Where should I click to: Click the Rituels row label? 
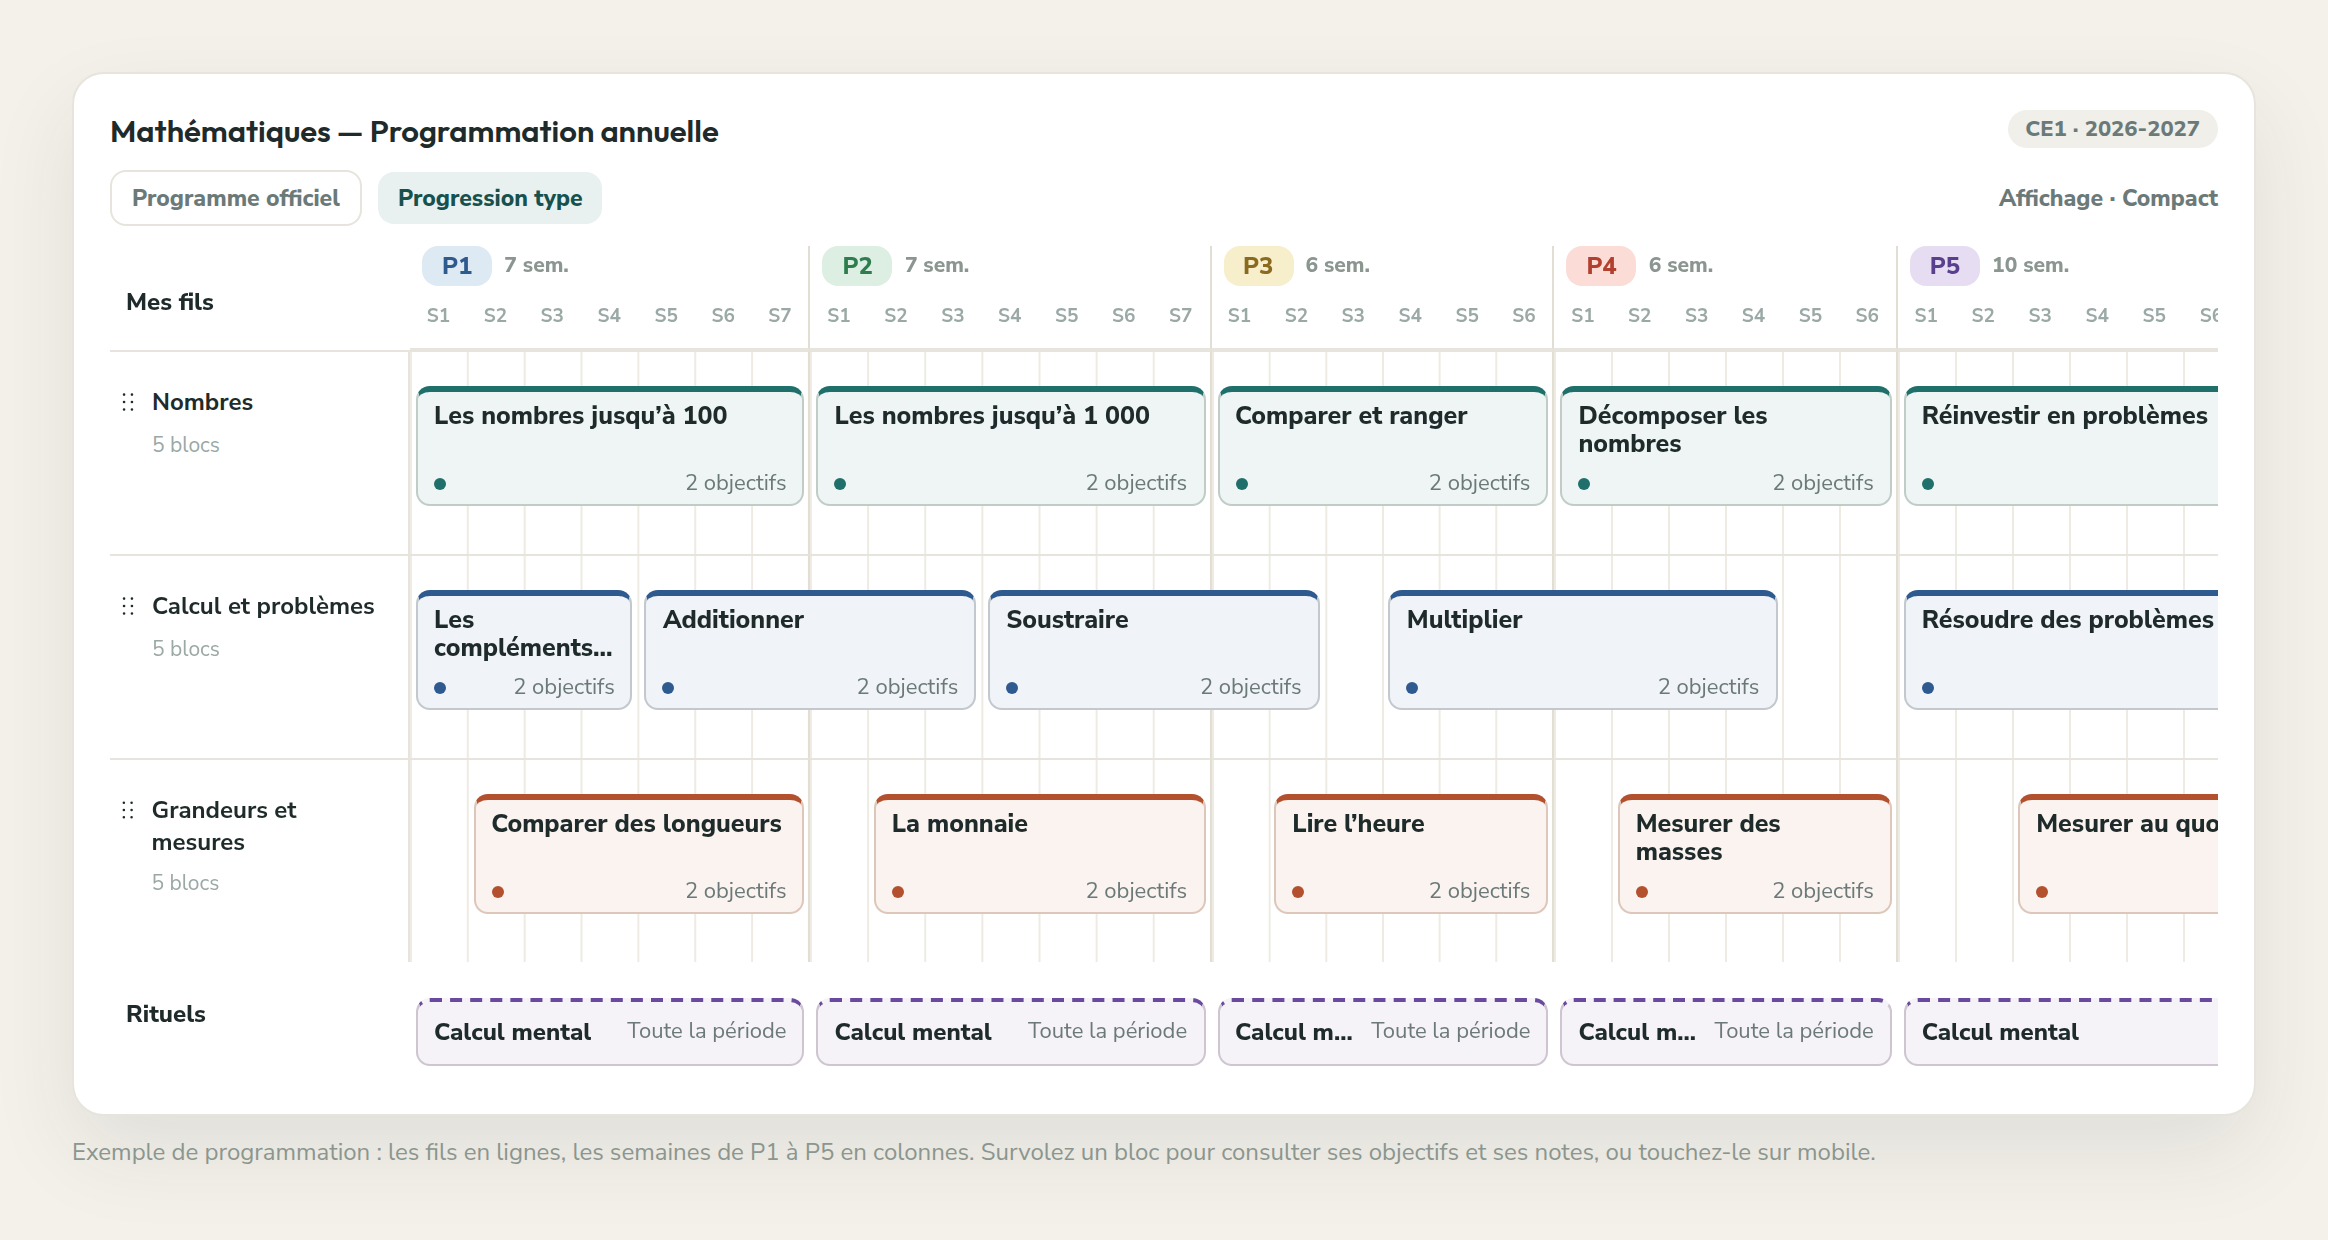coord(166,1014)
